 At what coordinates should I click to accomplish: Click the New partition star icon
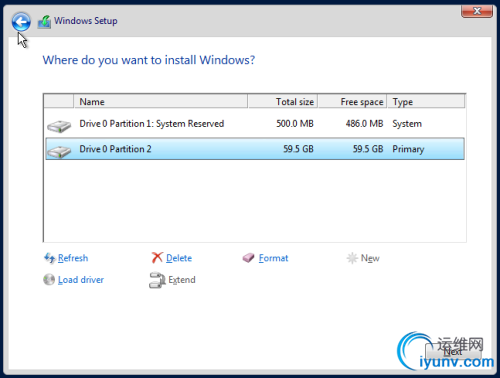click(x=352, y=258)
